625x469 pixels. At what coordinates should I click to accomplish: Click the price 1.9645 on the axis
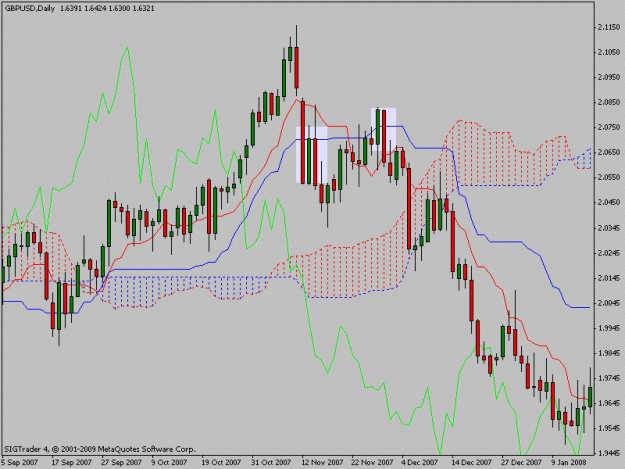click(609, 403)
